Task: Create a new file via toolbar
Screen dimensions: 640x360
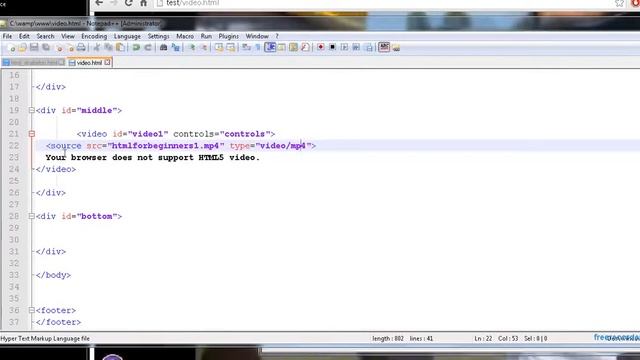Action: point(11,48)
